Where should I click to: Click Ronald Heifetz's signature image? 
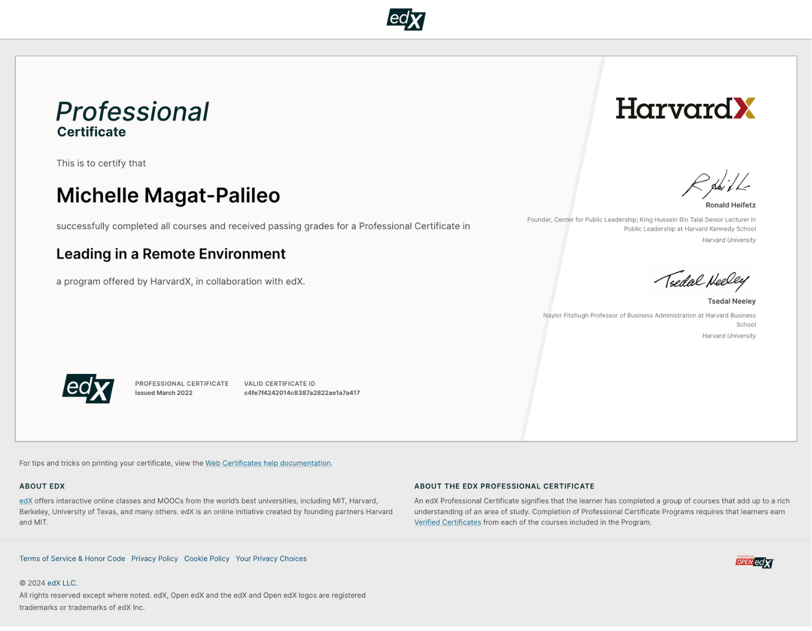click(716, 184)
